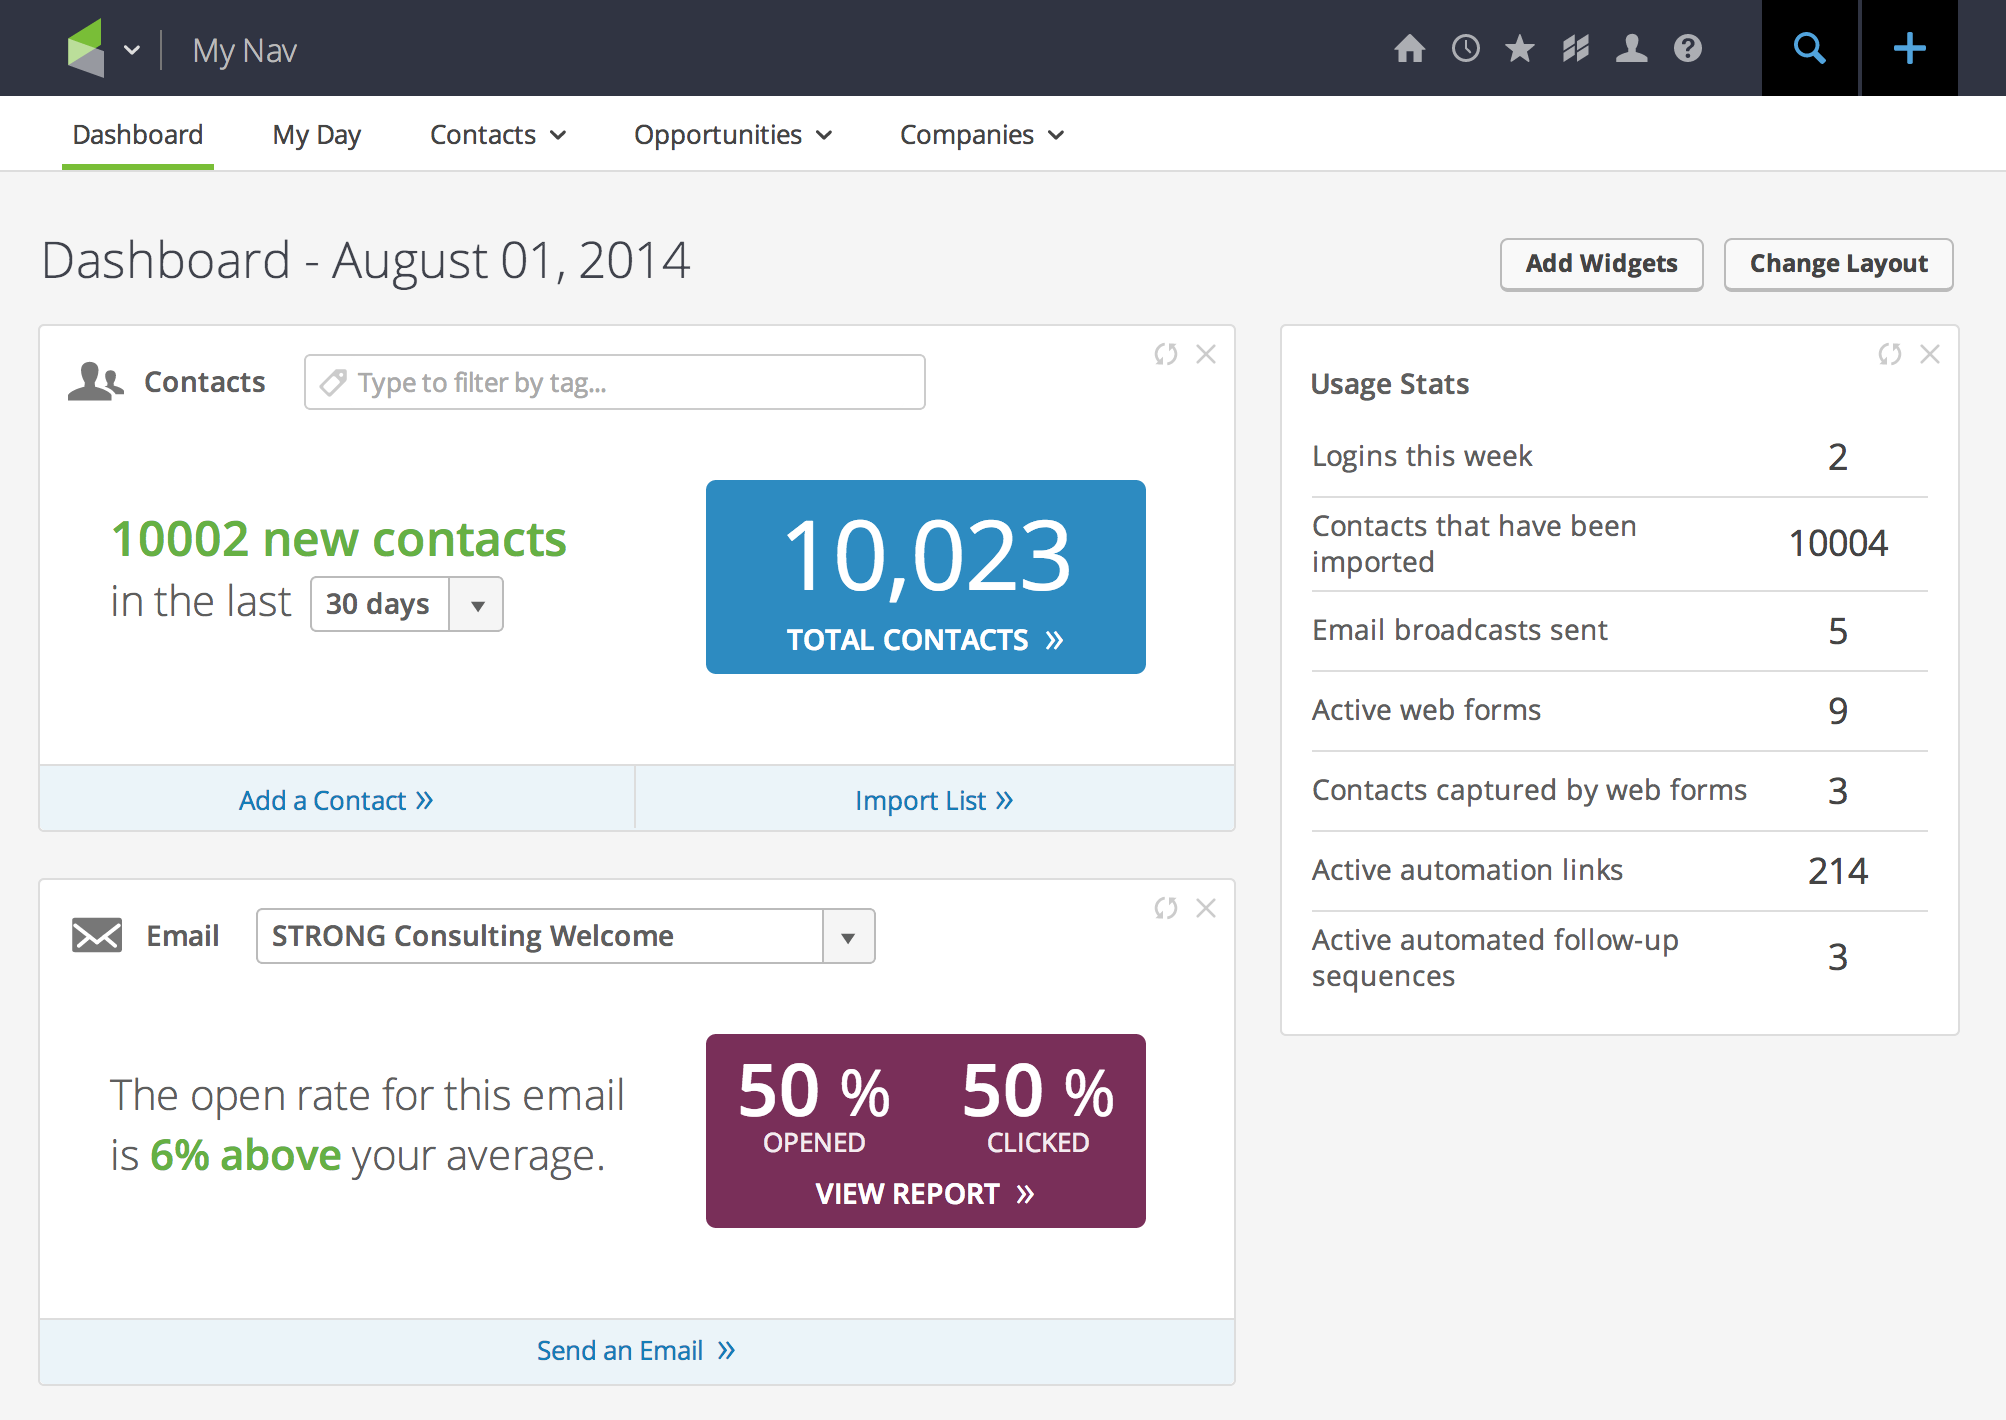
Task: Click the filter by tag input field
Action: click(614, 382)
